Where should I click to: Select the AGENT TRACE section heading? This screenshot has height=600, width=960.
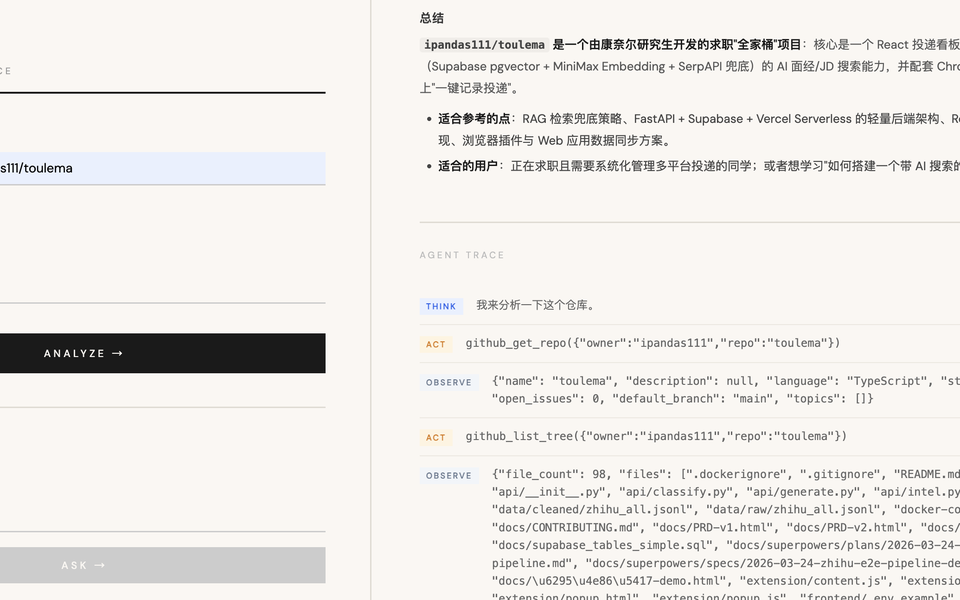(x=462, y=255)
